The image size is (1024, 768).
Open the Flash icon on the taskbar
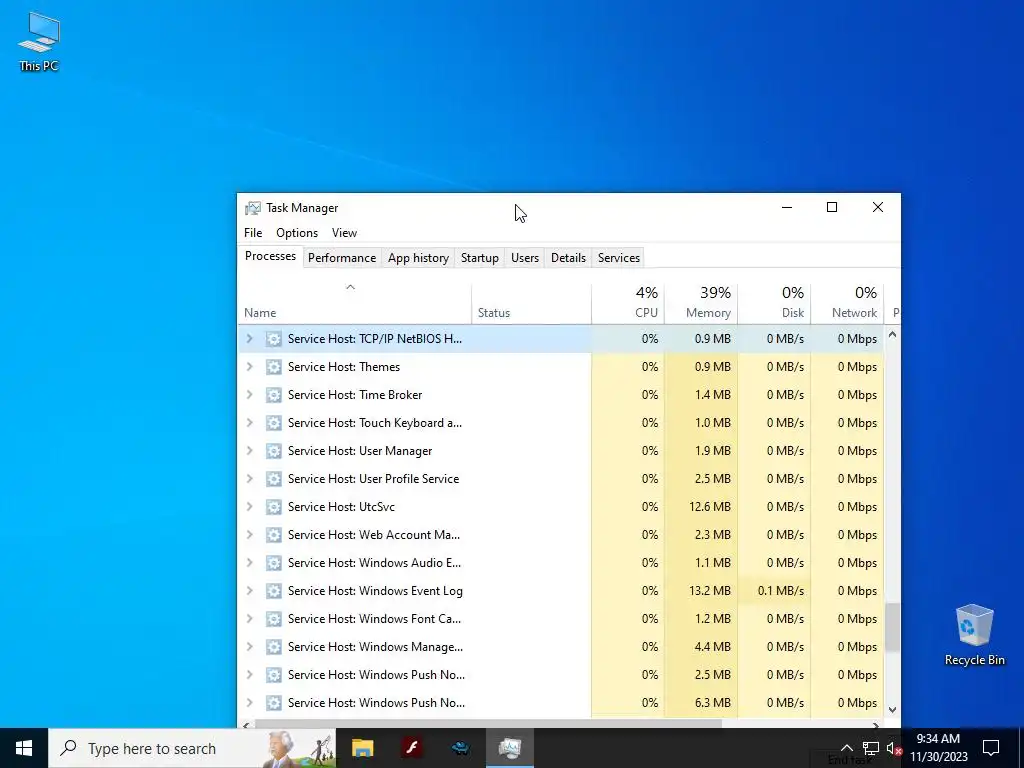pyautogui.click(x=412, y=748)
